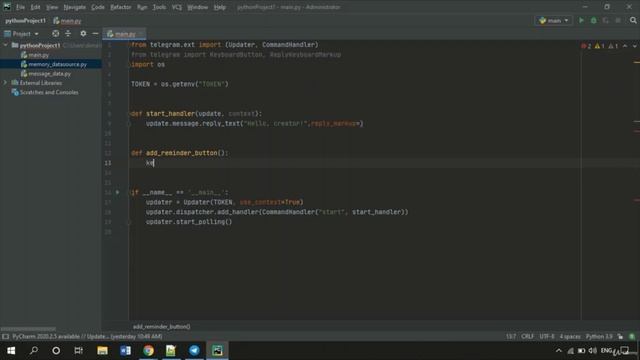Toggle tool window quick access icon

pos(5,337)
